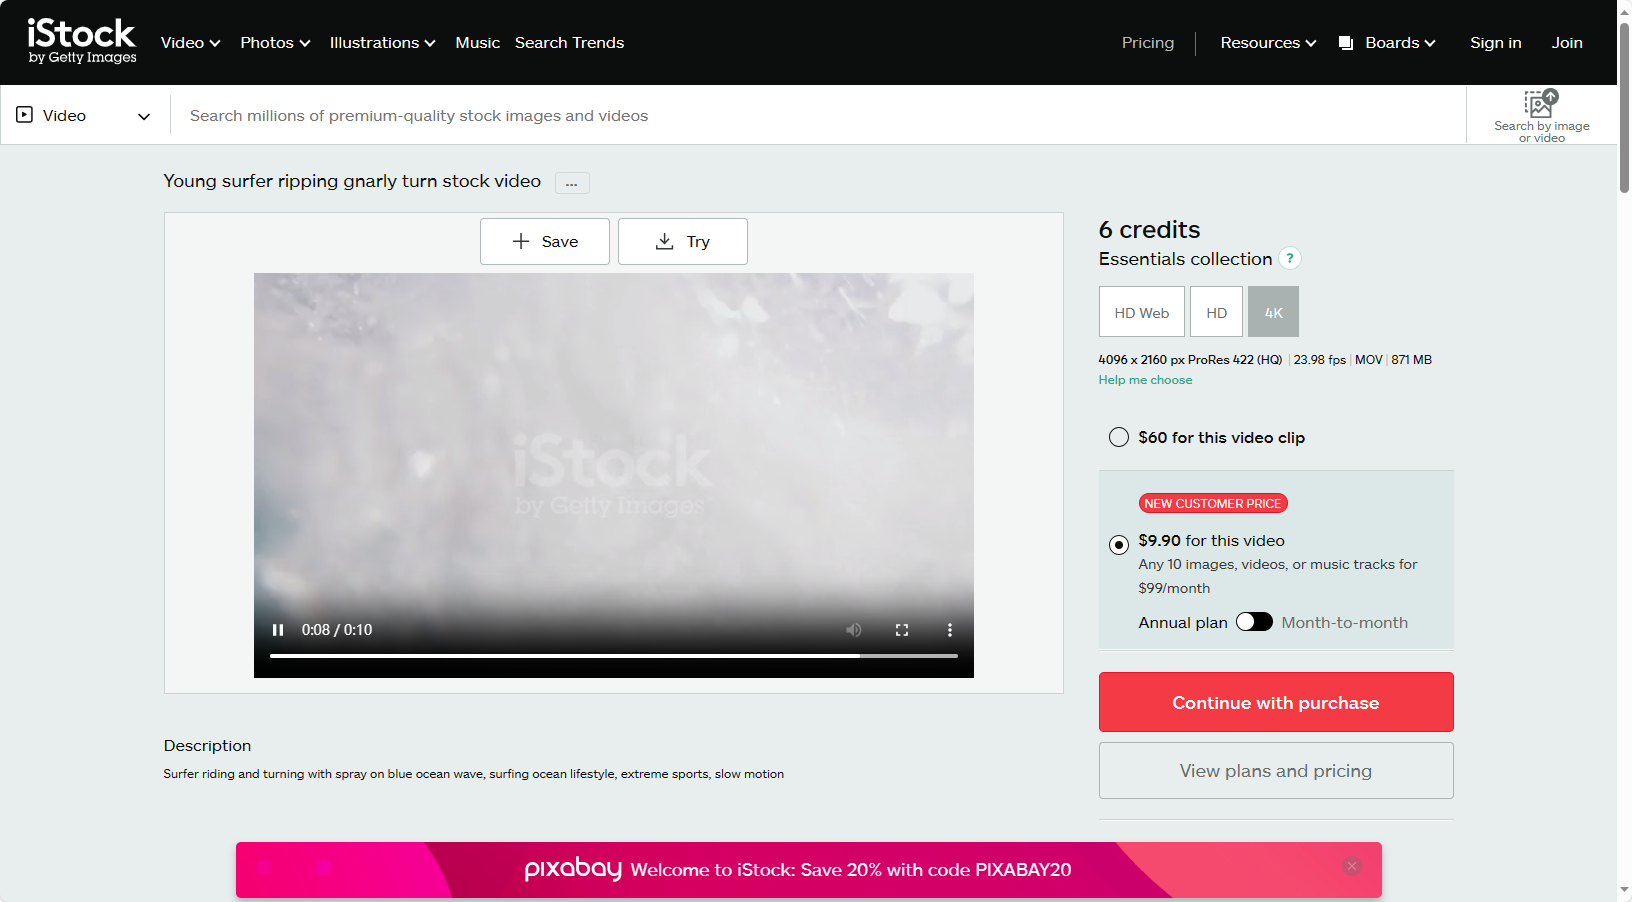Click Join
Image resolution: width=1632 pixels, height=902 pixels.
[1567, 43]
